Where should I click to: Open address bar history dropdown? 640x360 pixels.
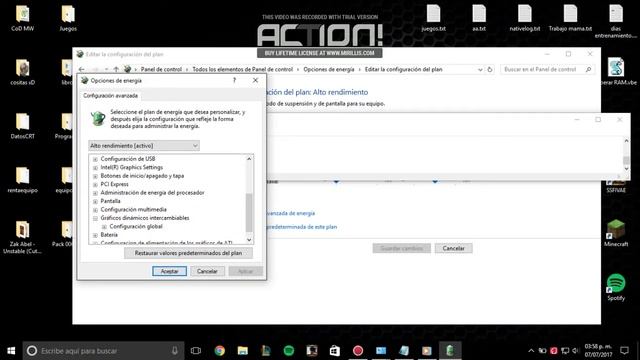pos(480,69)
